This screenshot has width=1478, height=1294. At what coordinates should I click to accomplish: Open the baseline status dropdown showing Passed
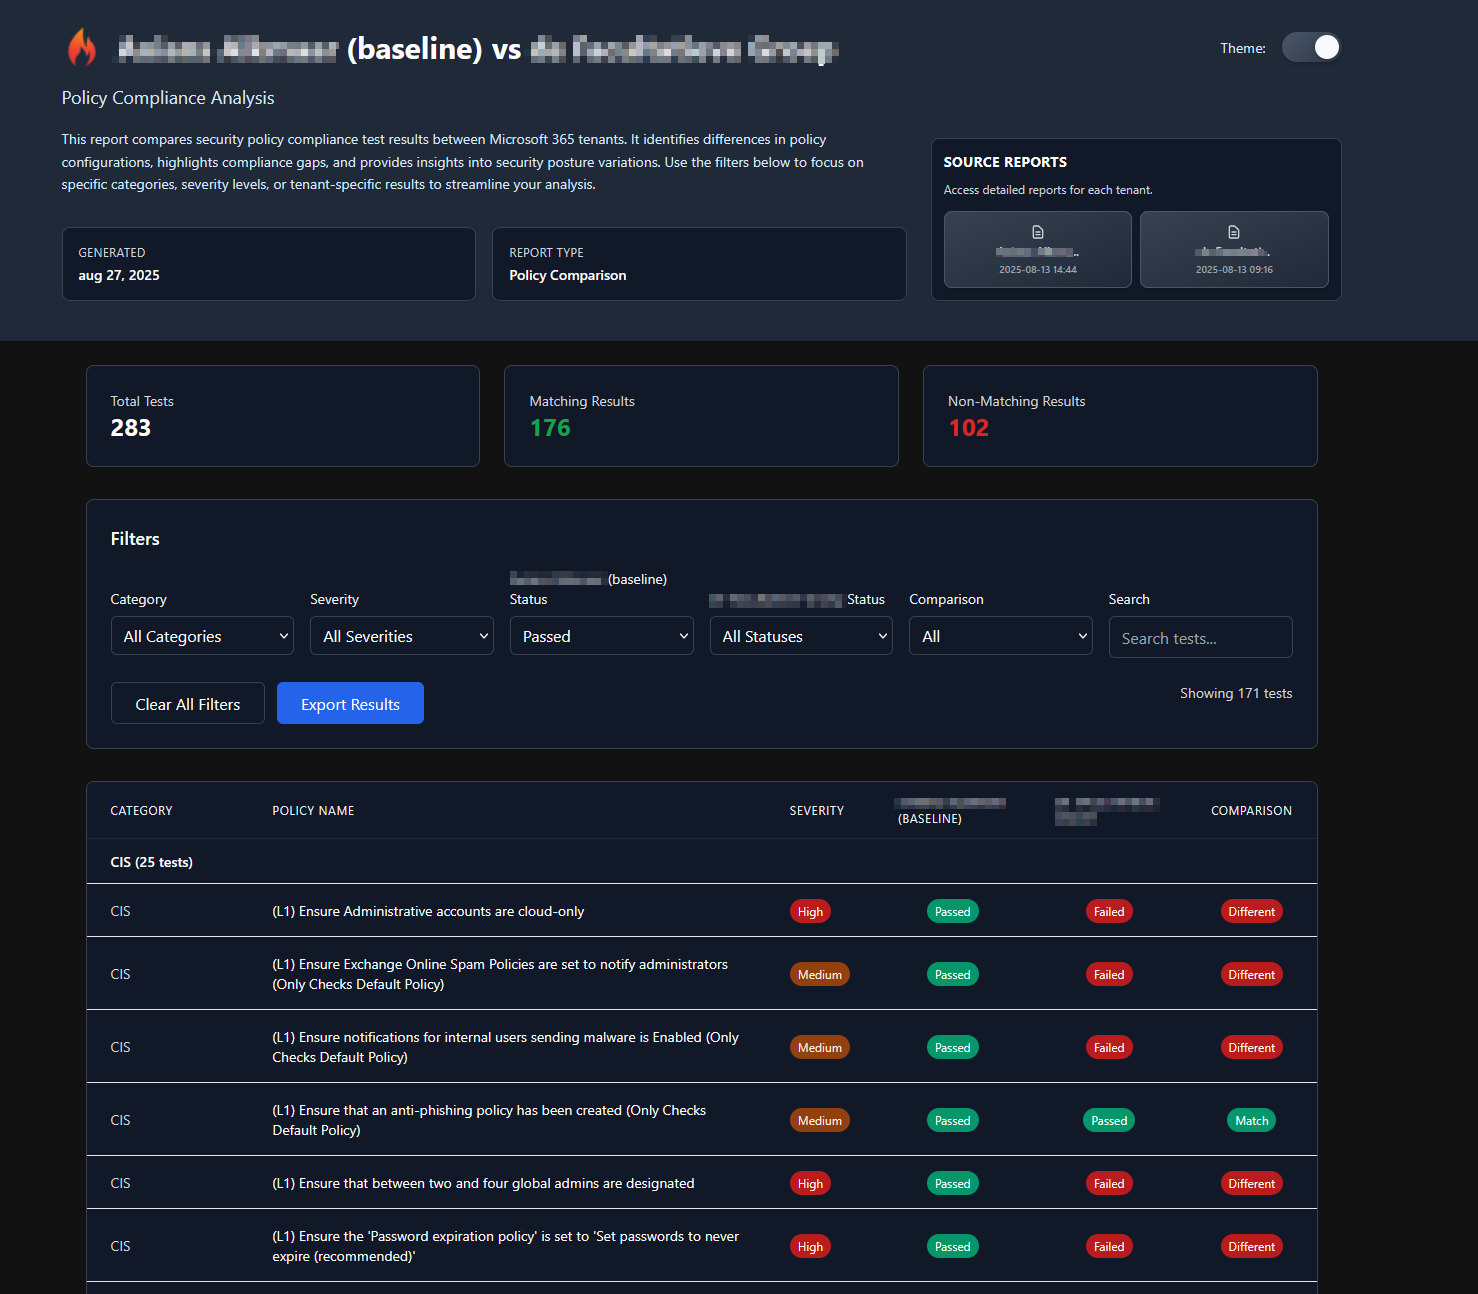pyautogui.click(x=601, y=636)
